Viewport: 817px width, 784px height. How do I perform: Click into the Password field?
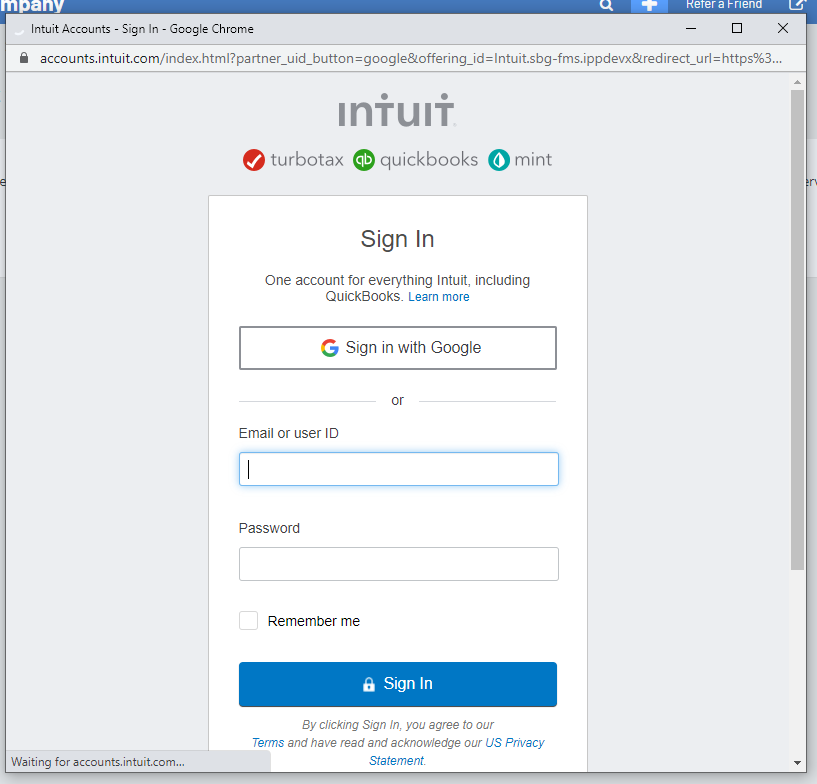(399, 564)
